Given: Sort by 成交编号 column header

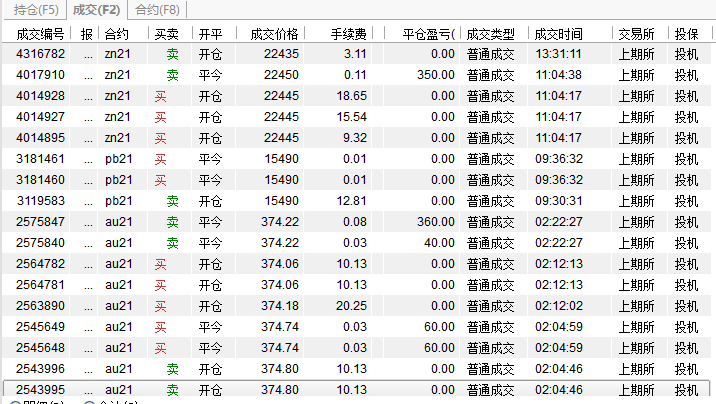Looking at the screenshot, I should (x=41, y=34).
